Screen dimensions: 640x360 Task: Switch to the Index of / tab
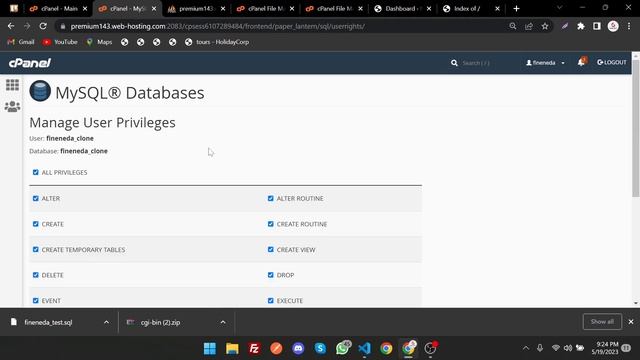point(472,9)
